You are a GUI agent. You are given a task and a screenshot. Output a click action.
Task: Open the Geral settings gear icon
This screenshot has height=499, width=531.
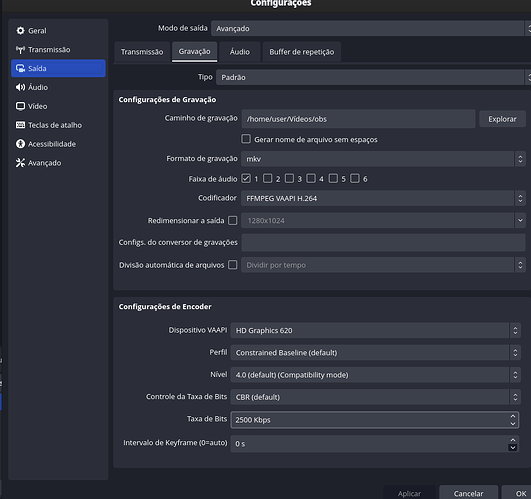[20, 31]
